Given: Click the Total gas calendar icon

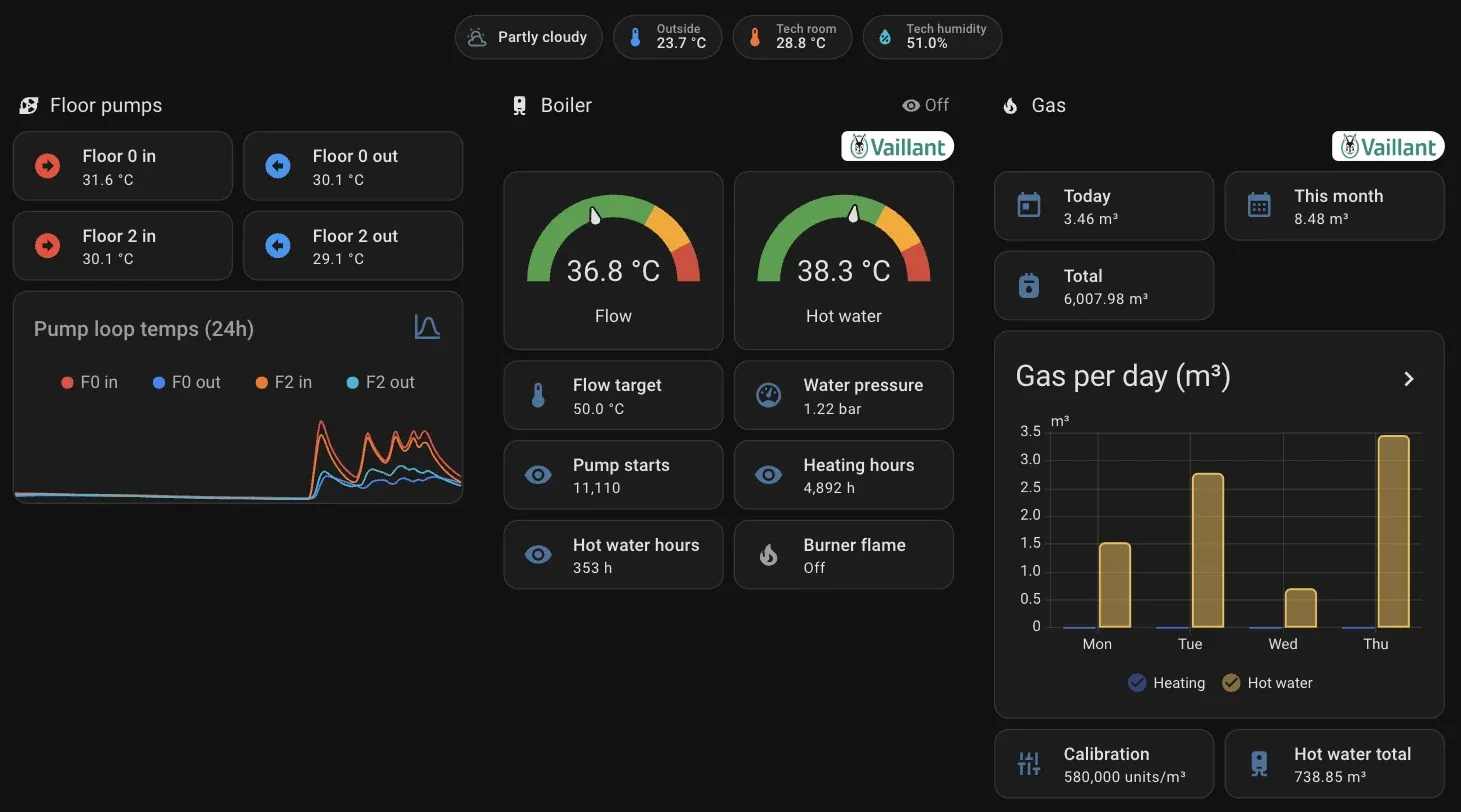Looking at the screenshot, I should pos(1029,286).
